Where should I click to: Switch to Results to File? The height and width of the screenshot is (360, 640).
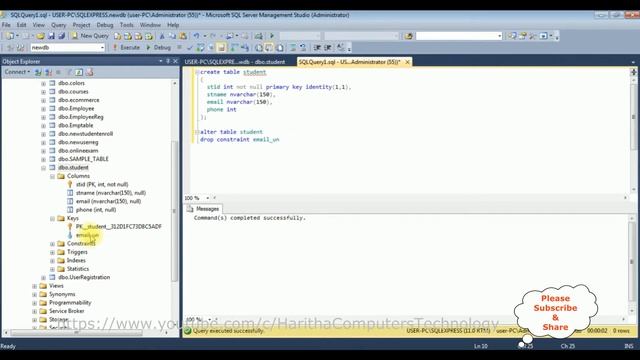pos(280,47)
